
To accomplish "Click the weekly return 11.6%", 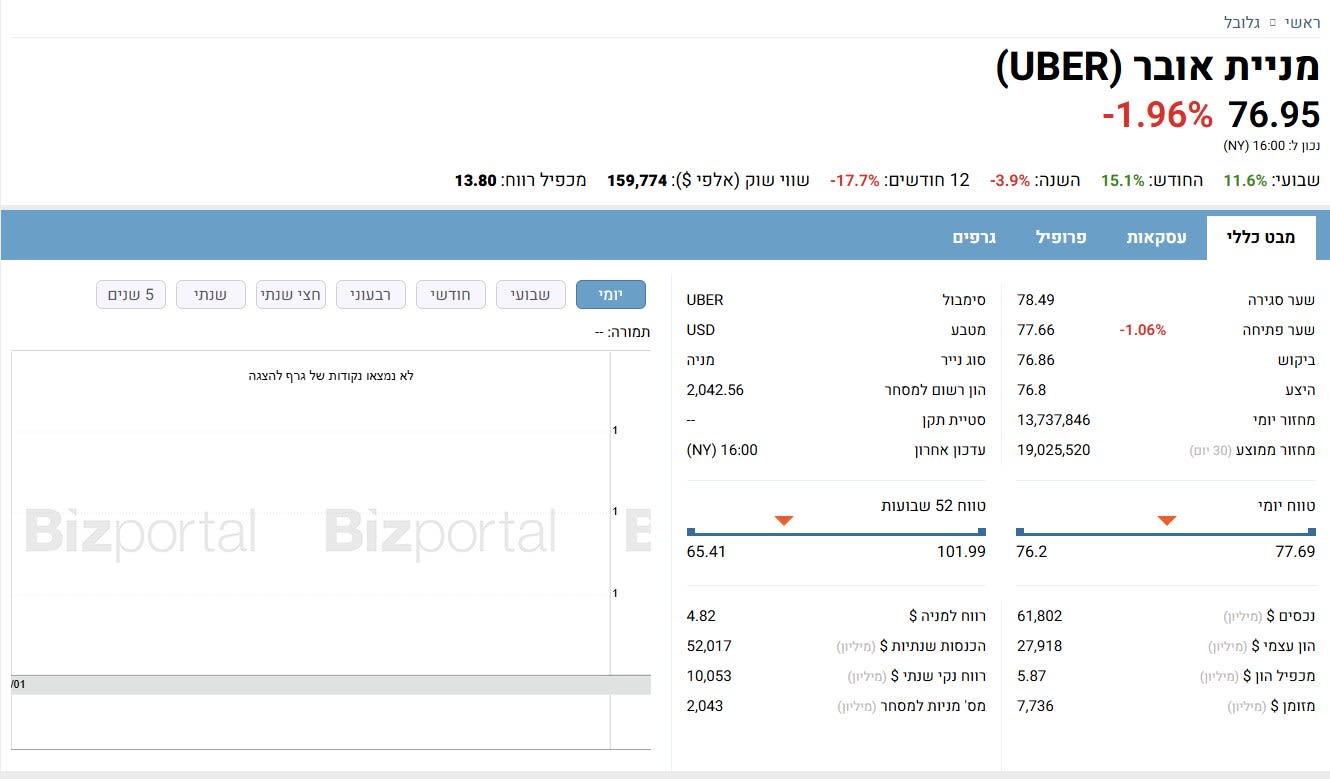I will 1245,181.
